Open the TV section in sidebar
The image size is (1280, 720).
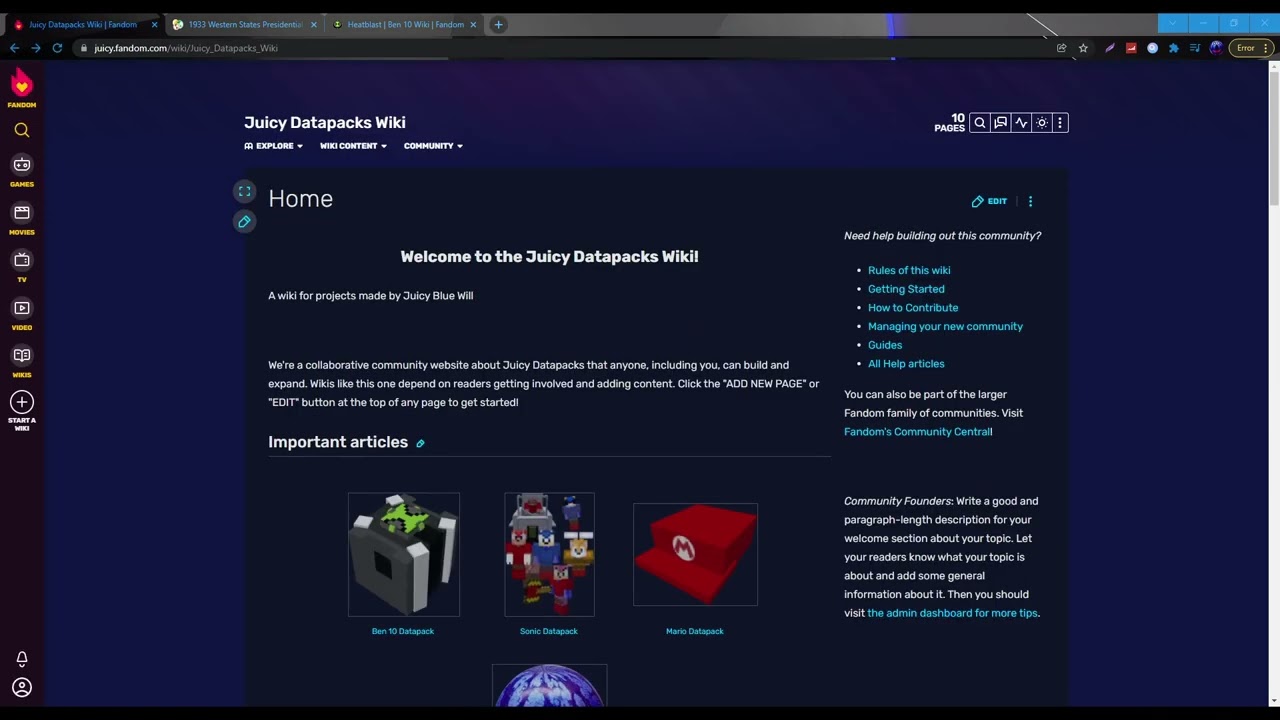click(22, 266)
